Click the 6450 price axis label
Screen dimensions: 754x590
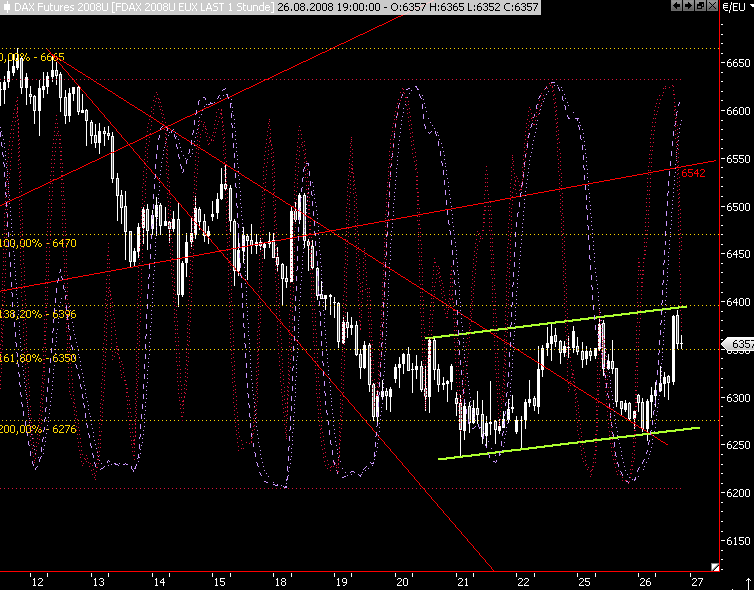point(738,254)
